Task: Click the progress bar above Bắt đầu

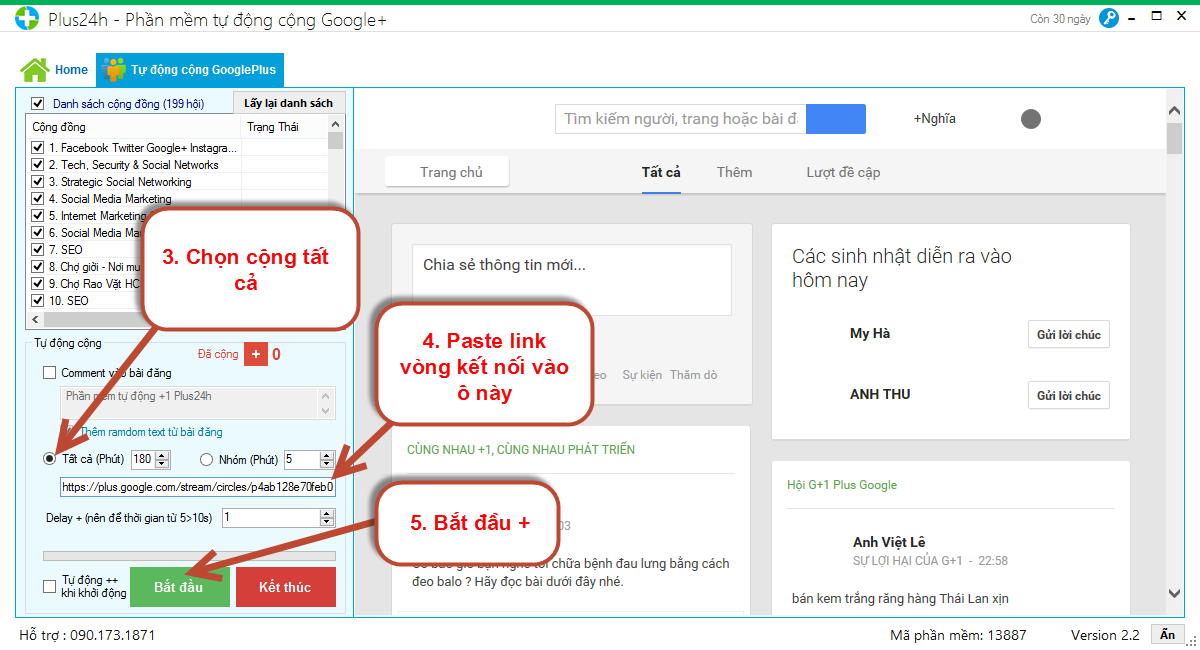Action: 189,556
